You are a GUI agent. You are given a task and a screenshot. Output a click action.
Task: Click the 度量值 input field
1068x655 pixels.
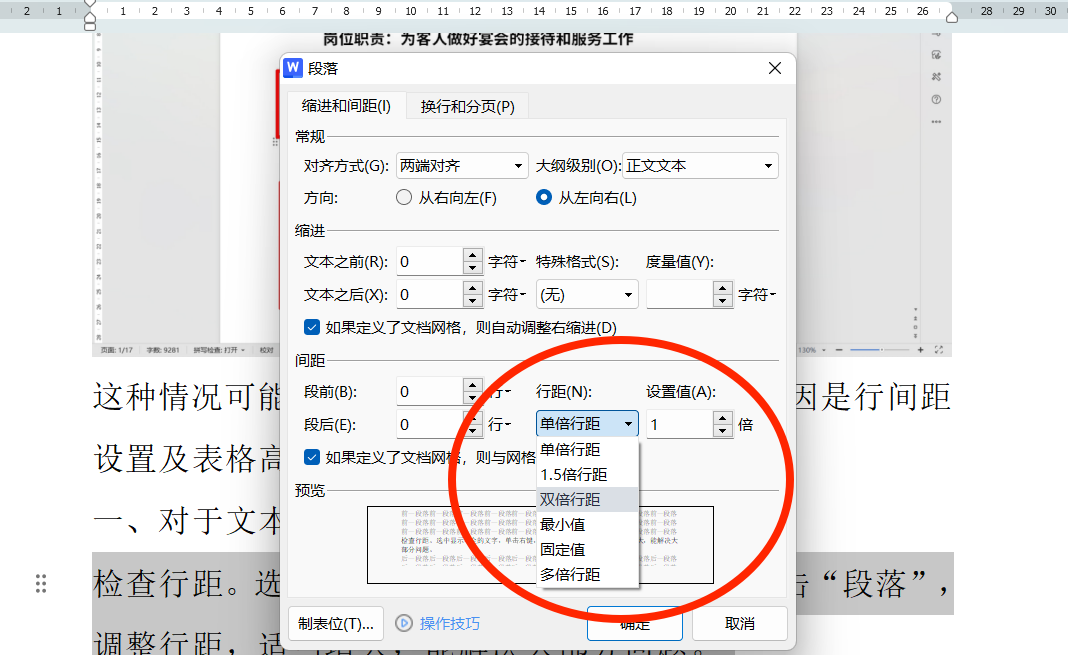tap(680, 295)
